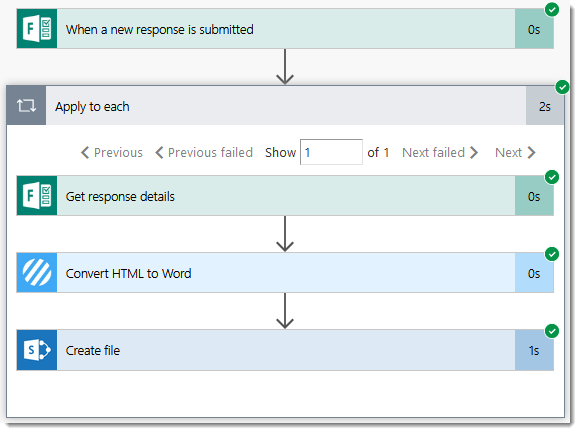Jump to the Previous failed iteration
580x433 pixels.
pyautogui.click(x=204, y=152)
